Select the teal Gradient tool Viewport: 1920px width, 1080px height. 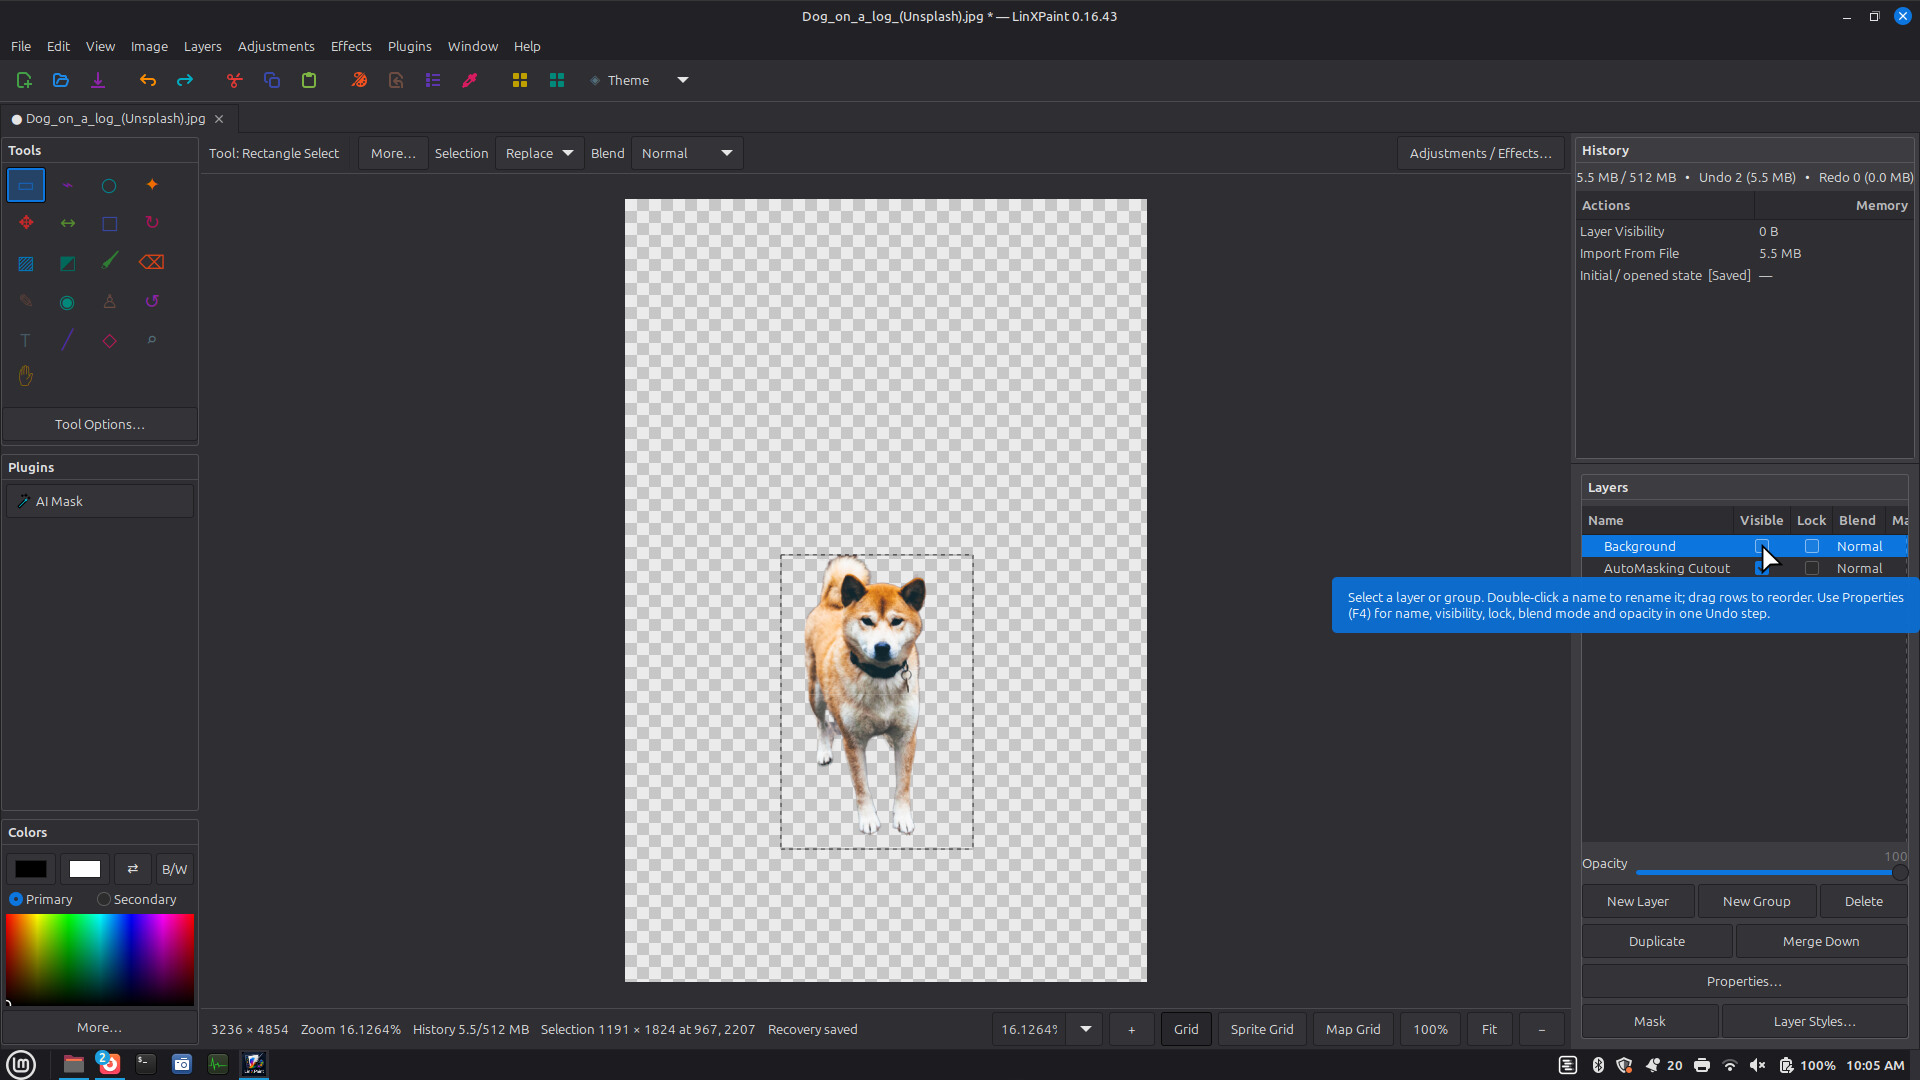point(68,263)
